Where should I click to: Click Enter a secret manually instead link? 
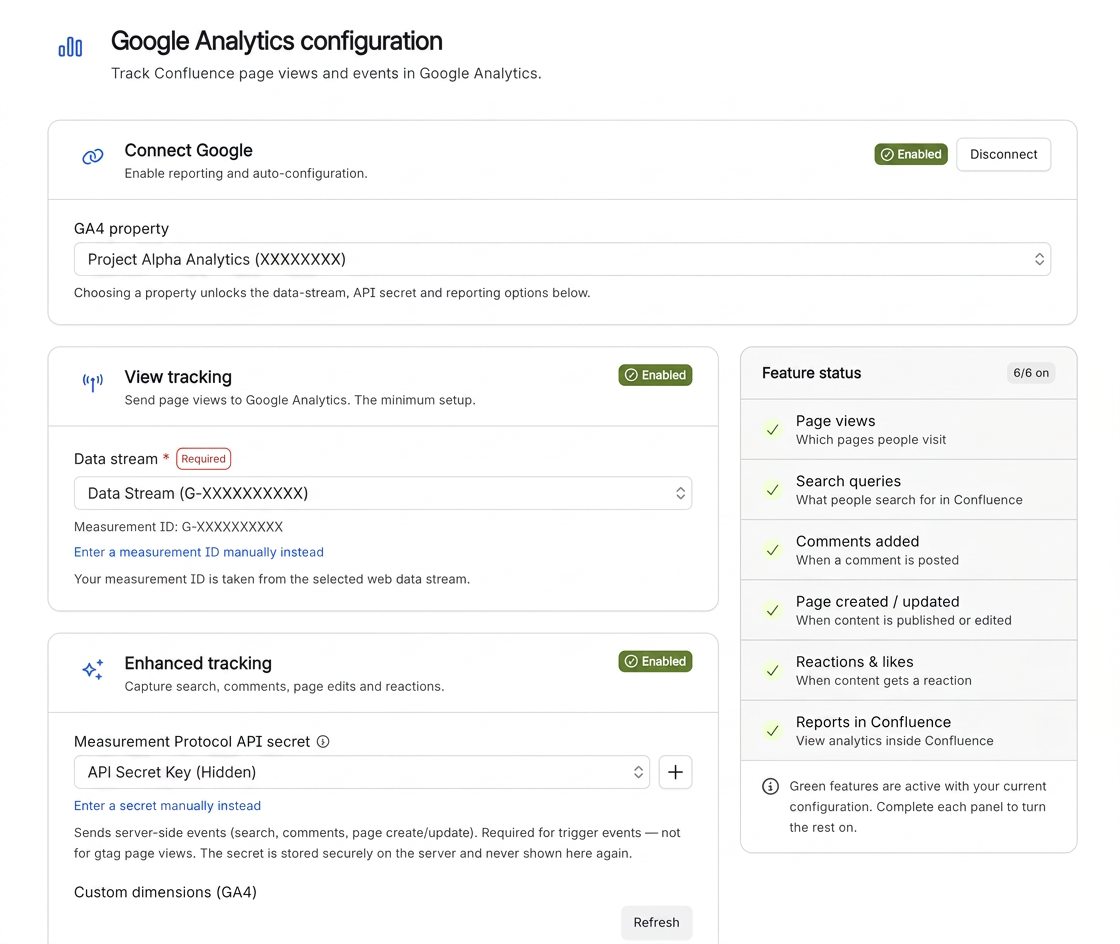point(167,805)
